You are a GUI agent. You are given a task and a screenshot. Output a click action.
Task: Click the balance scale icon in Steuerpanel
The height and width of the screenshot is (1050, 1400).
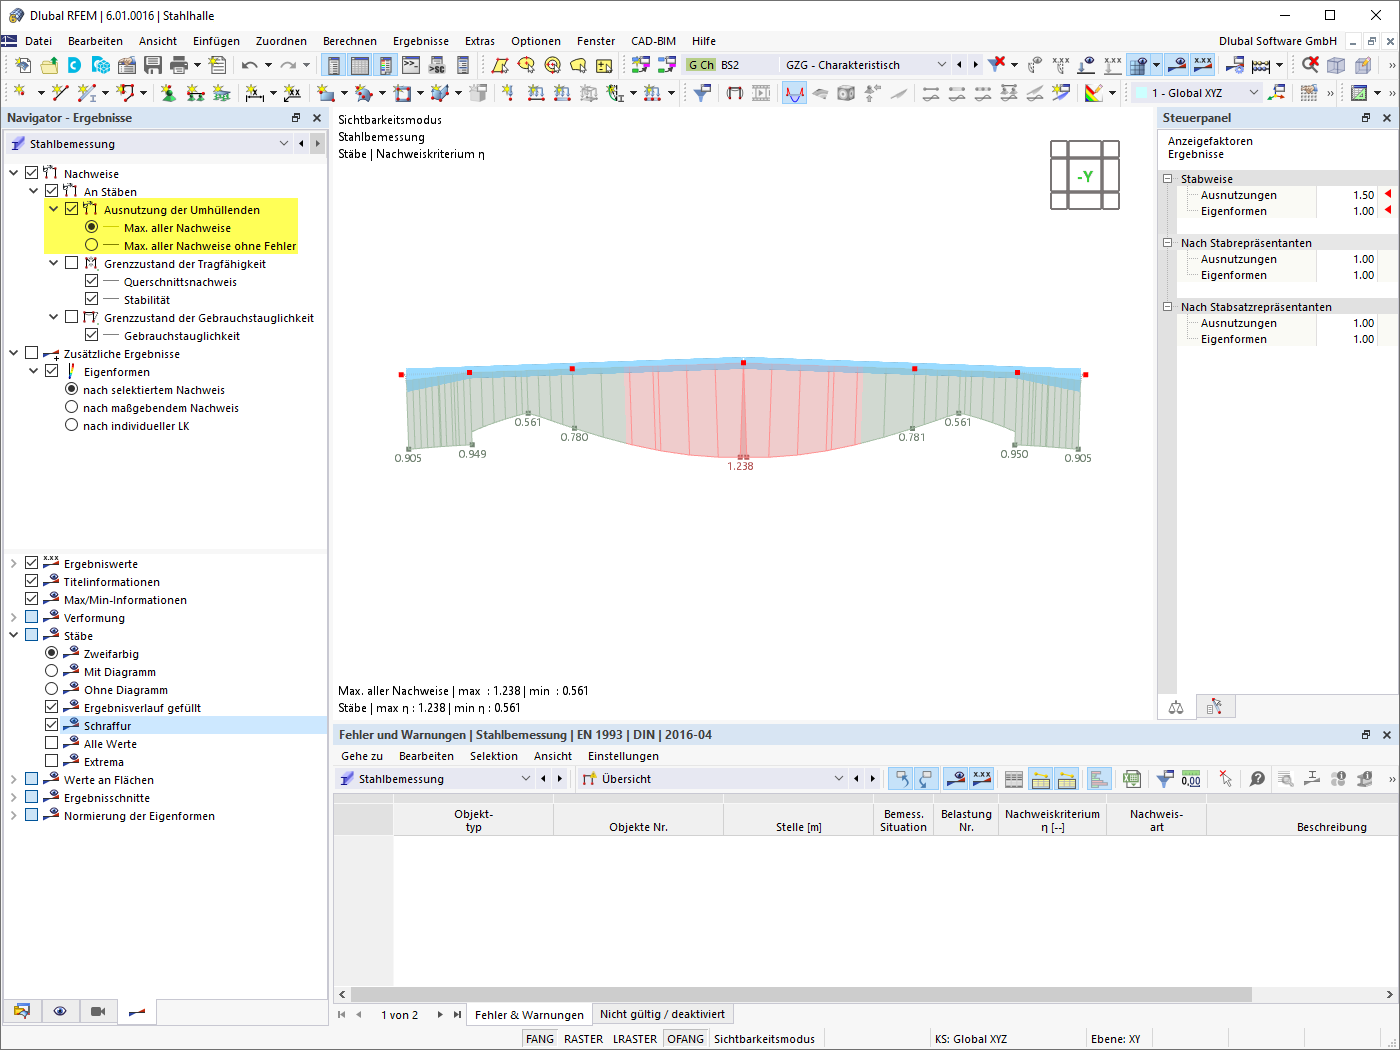(x=1176, y=708)
